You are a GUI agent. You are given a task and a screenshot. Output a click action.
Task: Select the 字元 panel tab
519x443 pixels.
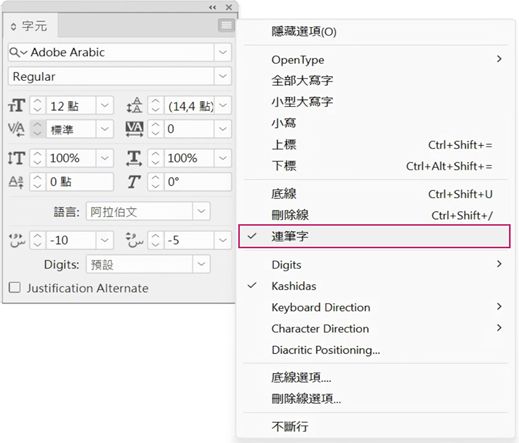31,26
